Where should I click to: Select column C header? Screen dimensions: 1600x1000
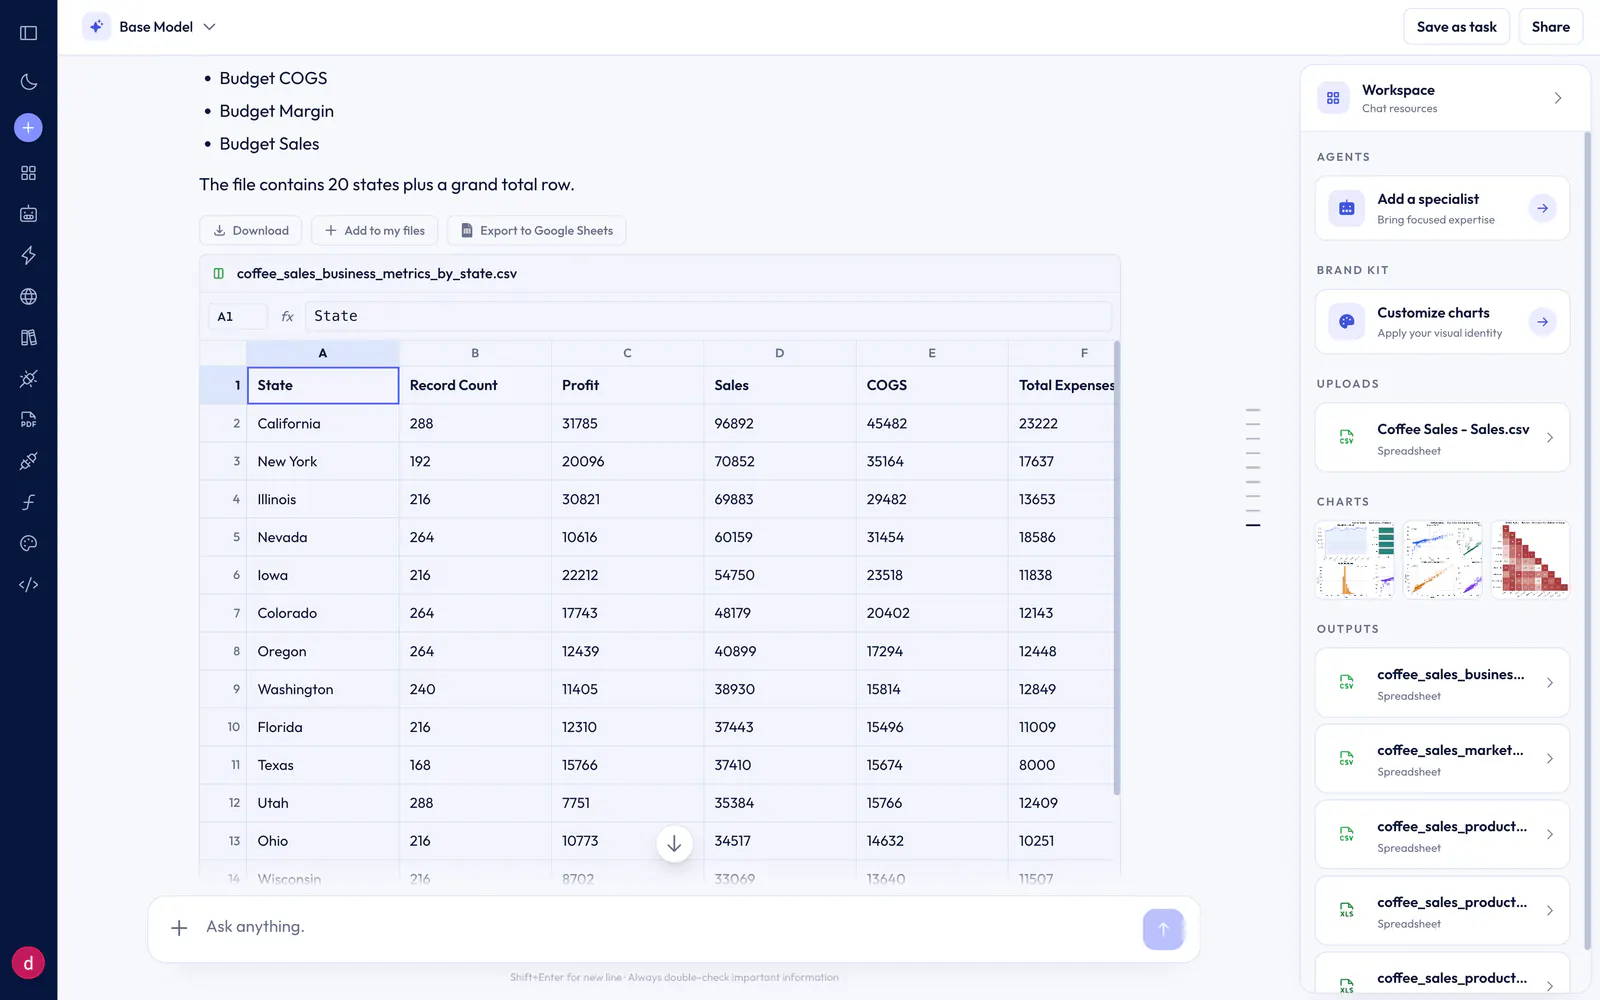[x=627, y=353]
